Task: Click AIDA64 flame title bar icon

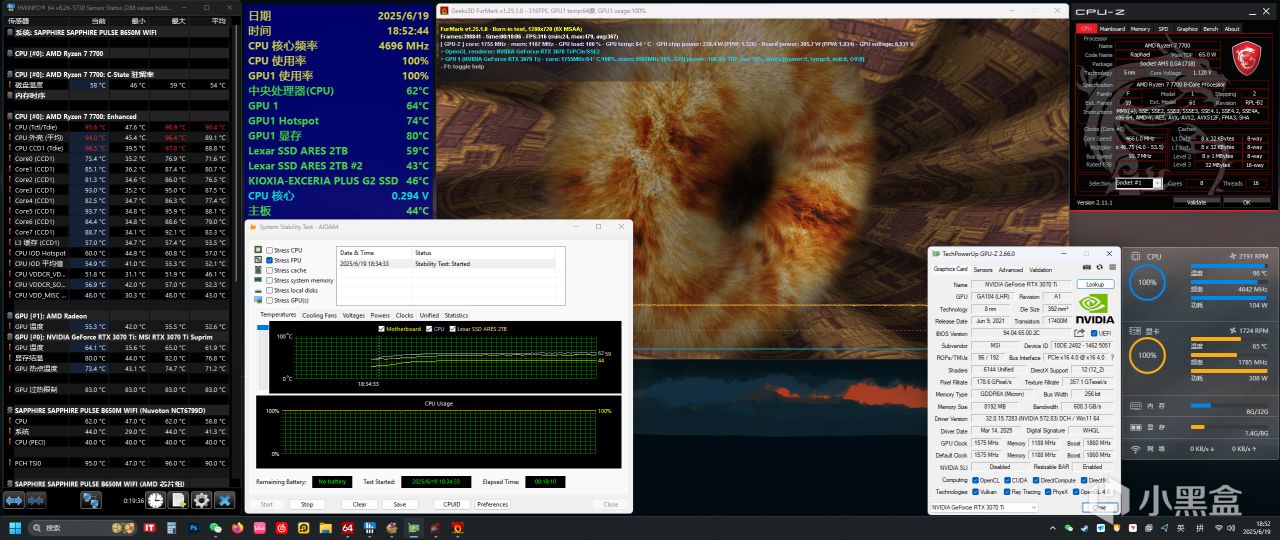Action: 253,228
